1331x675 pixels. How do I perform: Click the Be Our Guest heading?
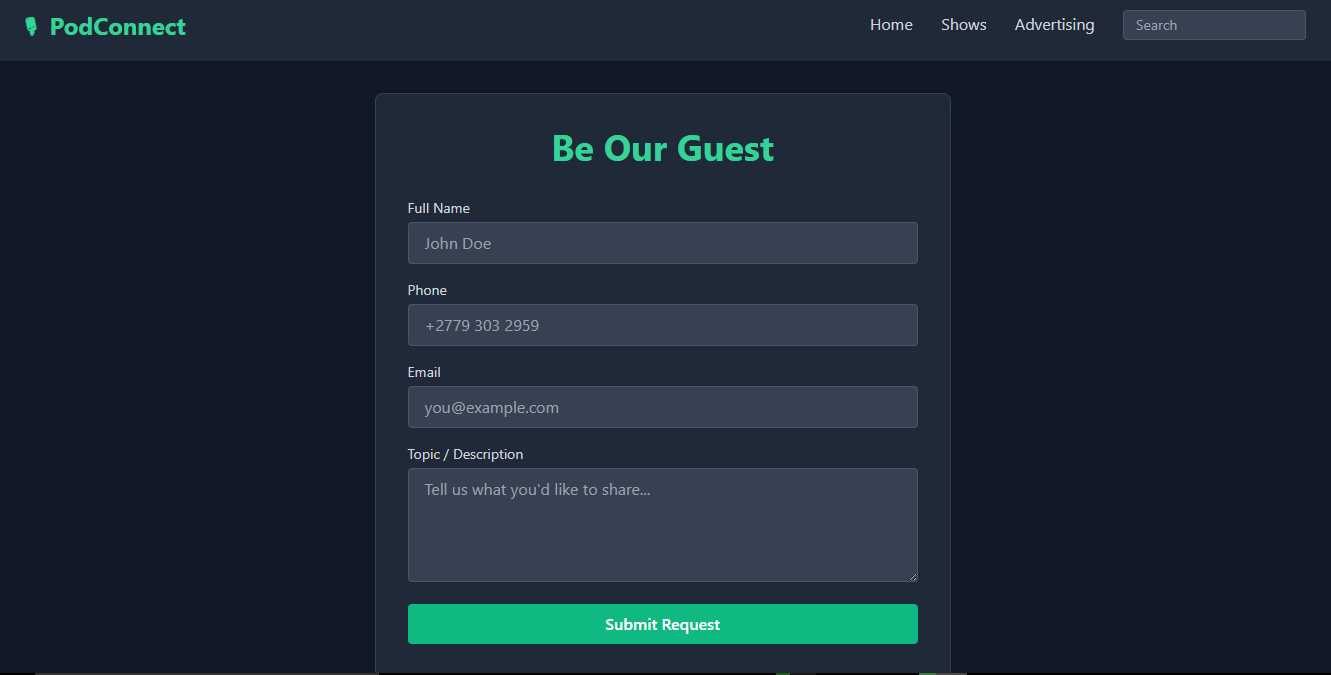point(662,148)
